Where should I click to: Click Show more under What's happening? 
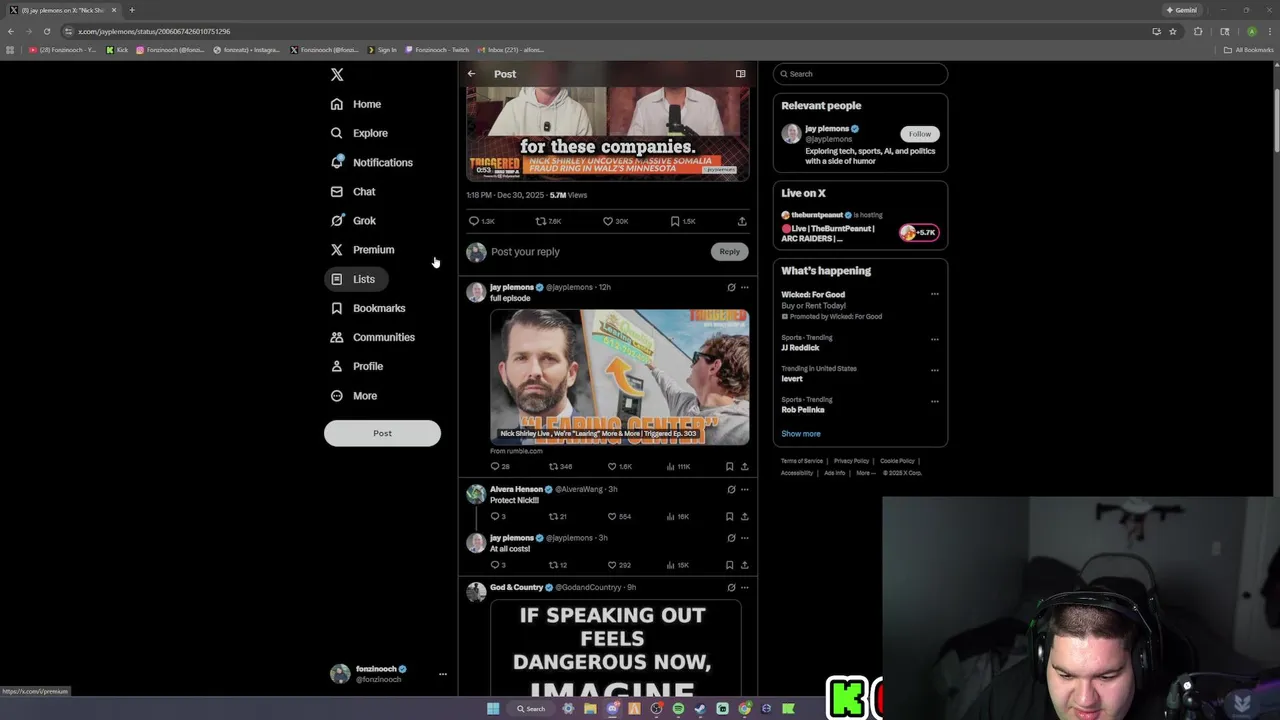(800, 434)
